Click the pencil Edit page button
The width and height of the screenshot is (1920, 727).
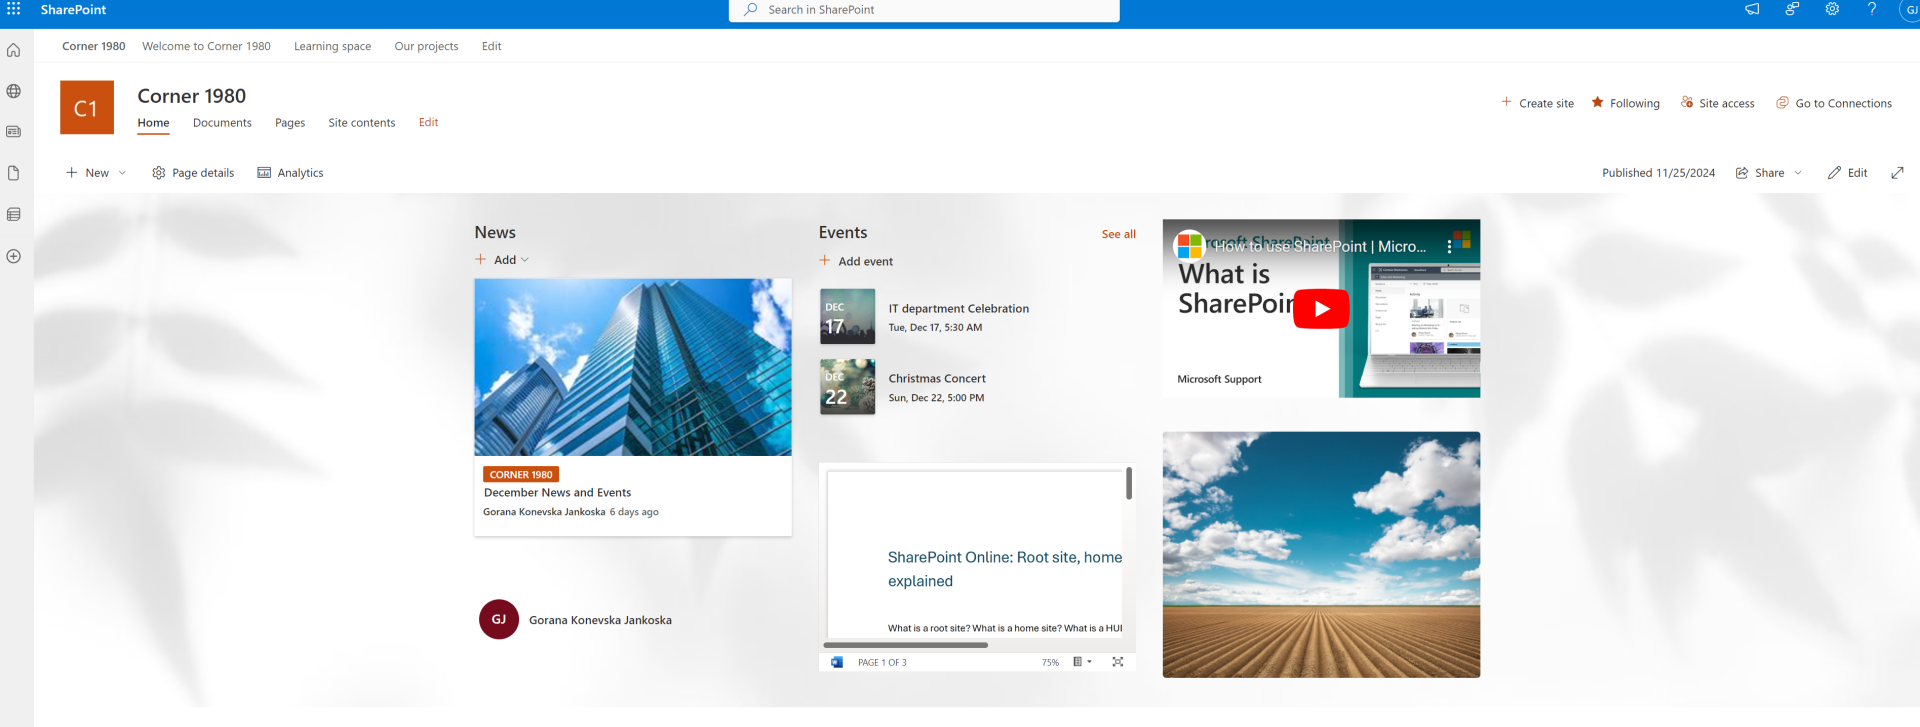click(1847, 173)
